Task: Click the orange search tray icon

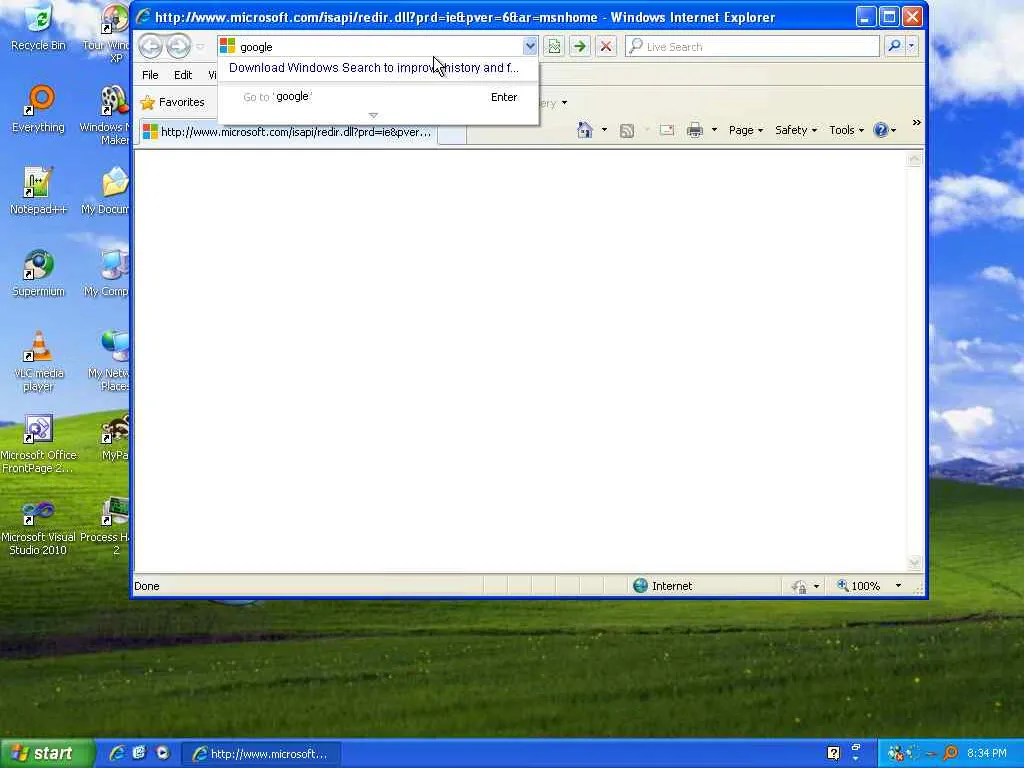Action: click(951, 753)
